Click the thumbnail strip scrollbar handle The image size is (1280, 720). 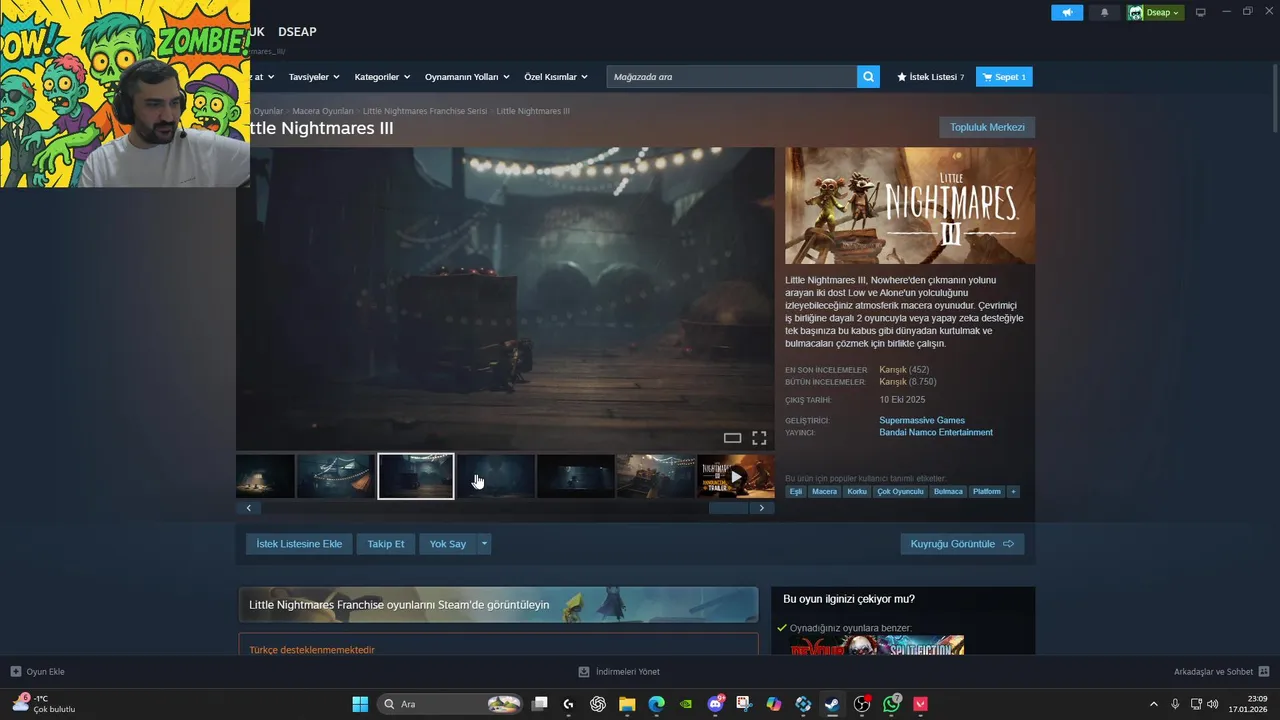pyautogui.click(x=728, y=508)
